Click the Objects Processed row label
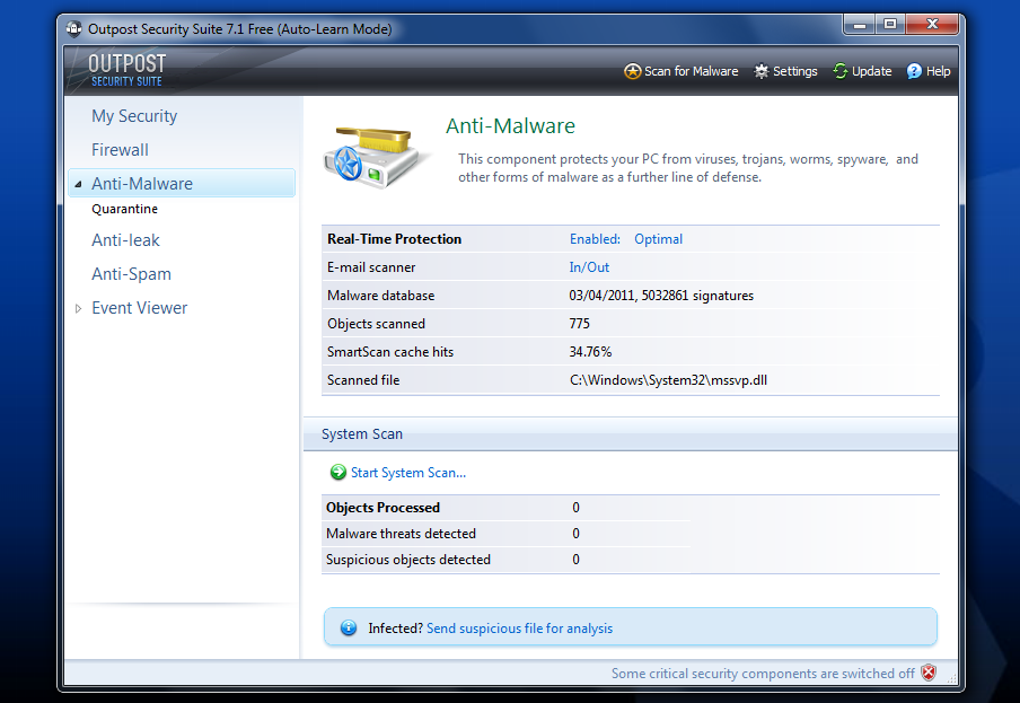The width and height of the screenshot is (1020, 703). coord(383,508)
